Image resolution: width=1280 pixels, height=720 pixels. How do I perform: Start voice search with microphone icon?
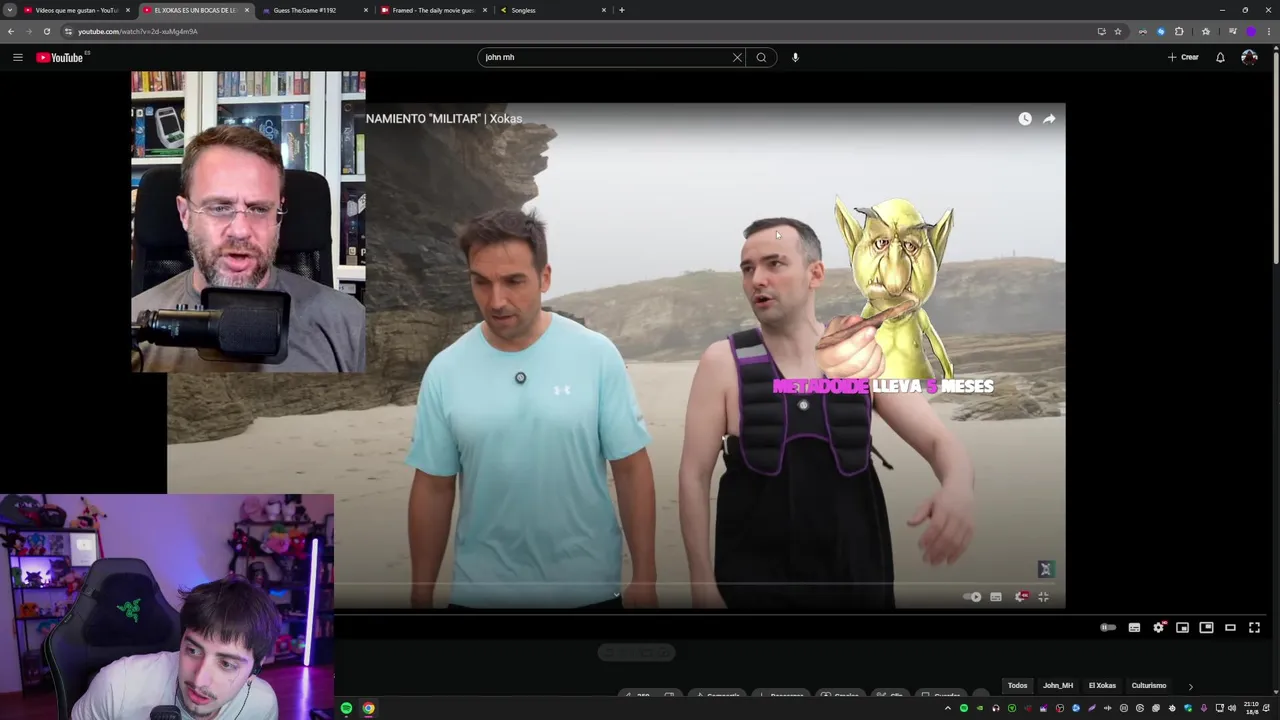[x=795, y=57]
